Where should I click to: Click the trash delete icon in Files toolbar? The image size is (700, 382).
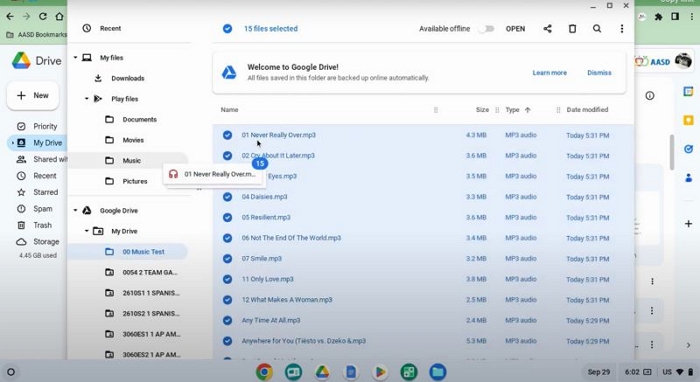[x=572, y=29]
